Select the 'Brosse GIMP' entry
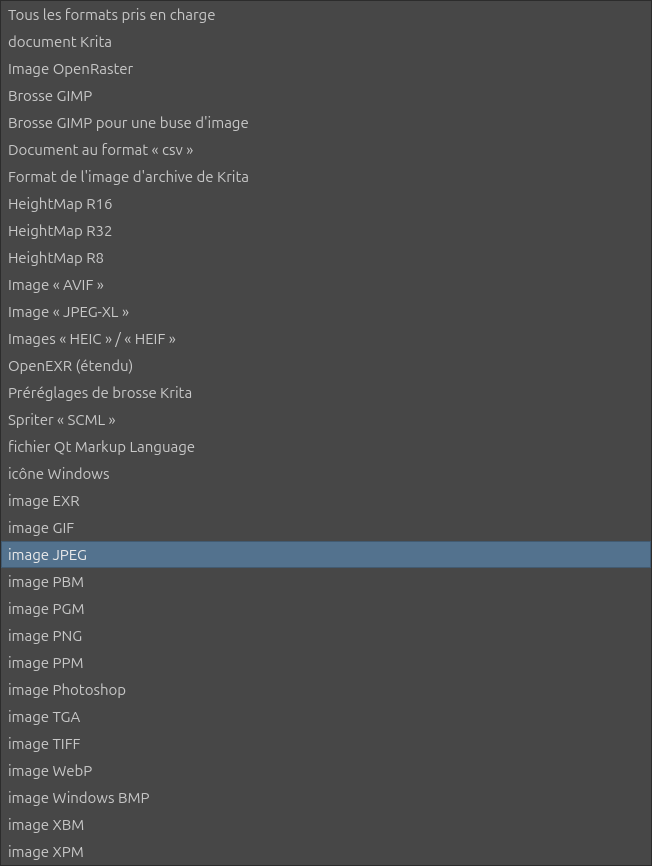652x866 pixels. pos(326,96)
